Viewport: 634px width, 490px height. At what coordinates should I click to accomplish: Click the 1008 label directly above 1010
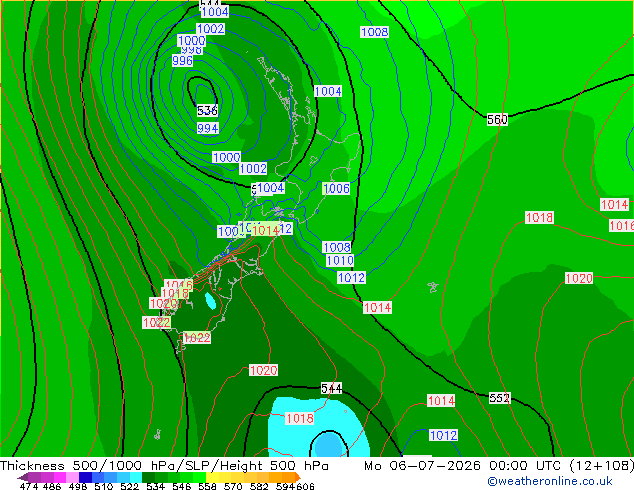[337, 247]
